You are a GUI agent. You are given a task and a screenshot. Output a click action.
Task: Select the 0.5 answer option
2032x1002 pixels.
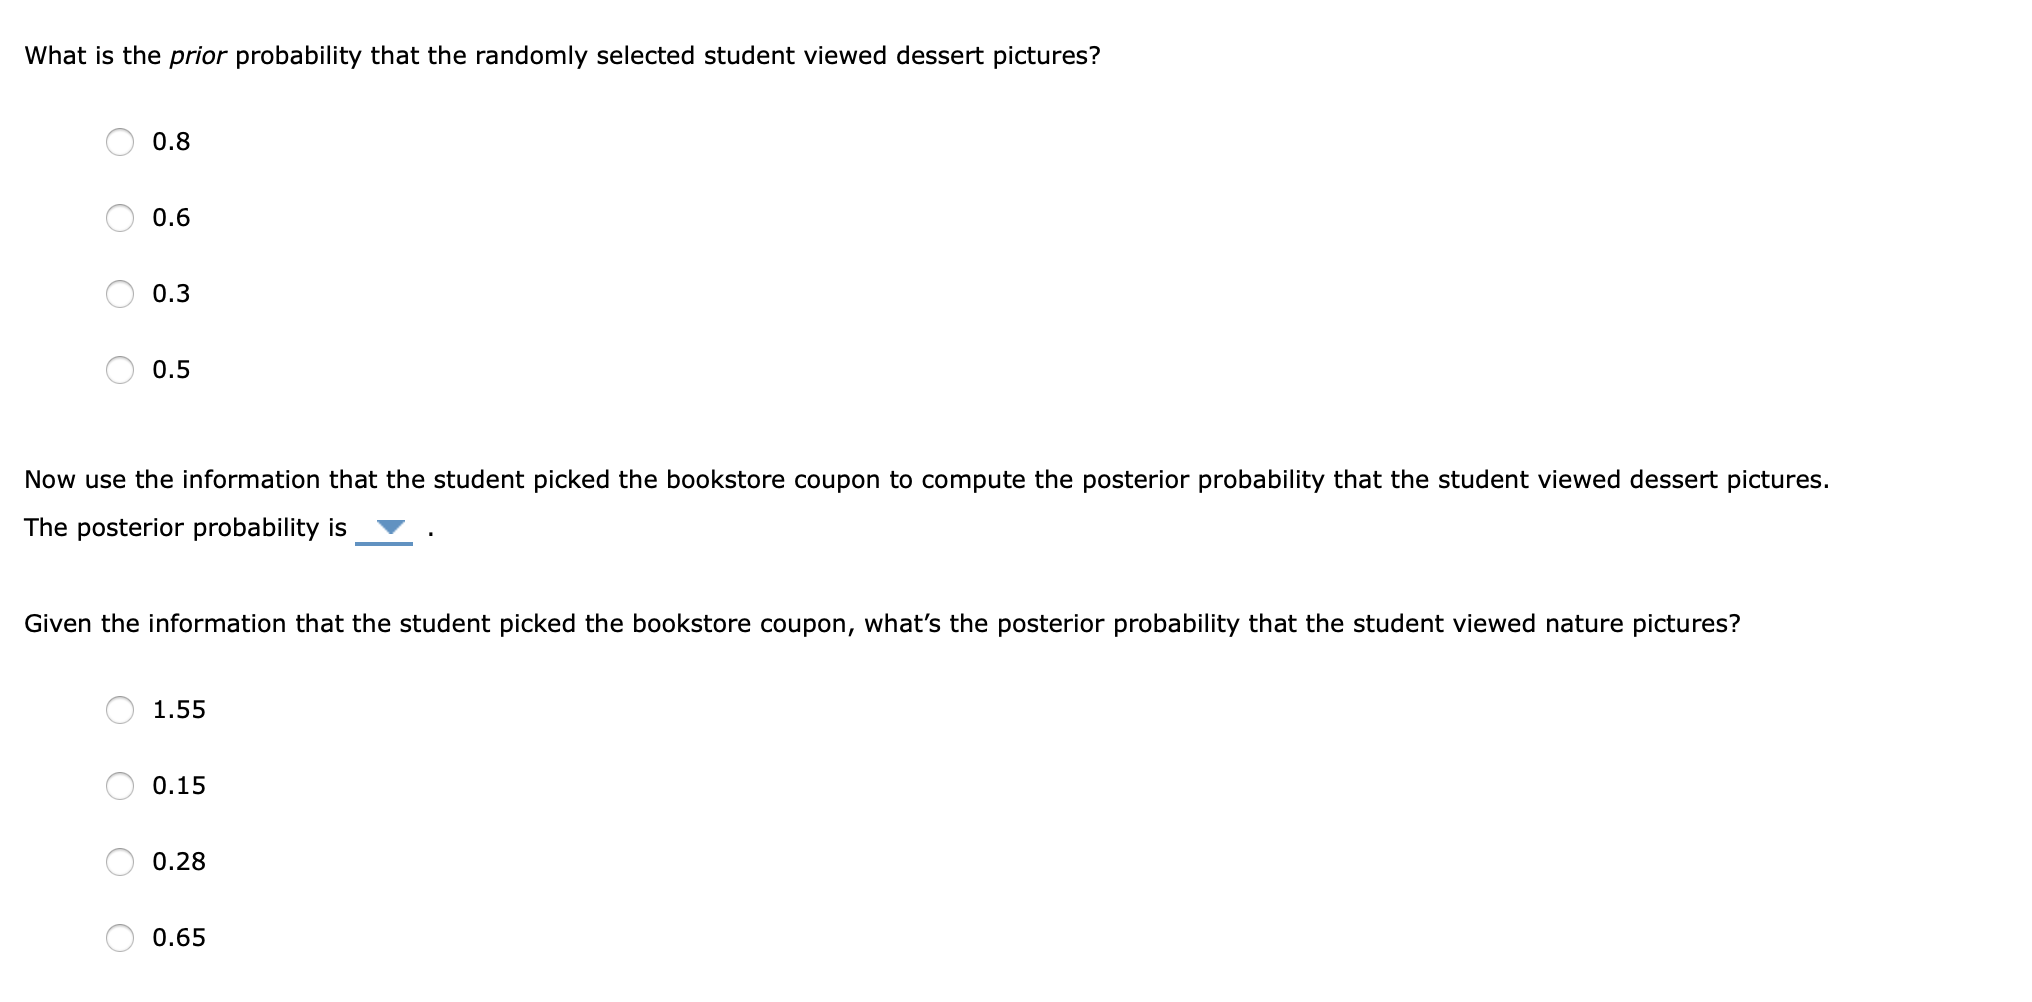click(x=120, y=369)
